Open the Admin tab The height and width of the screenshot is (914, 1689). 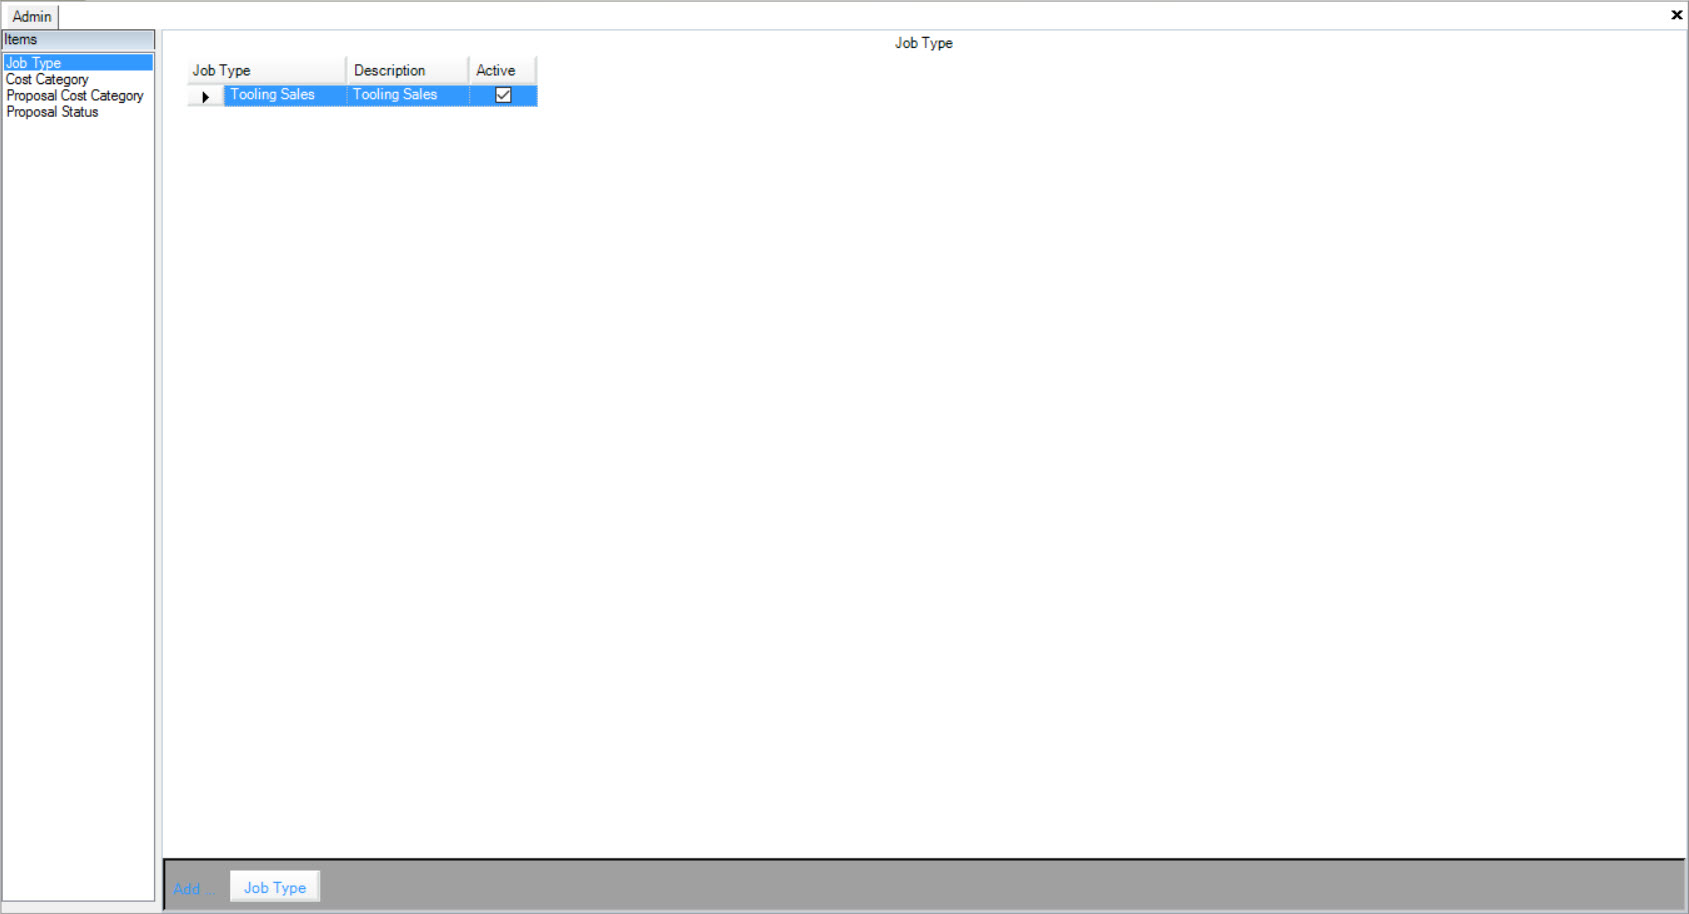[x=31, y=16]
